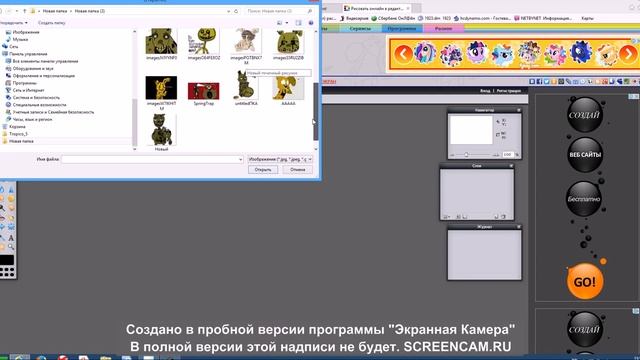640x360 pixels.
Task: Select the AAAAA image thumbnail
Action: [288, 87]
